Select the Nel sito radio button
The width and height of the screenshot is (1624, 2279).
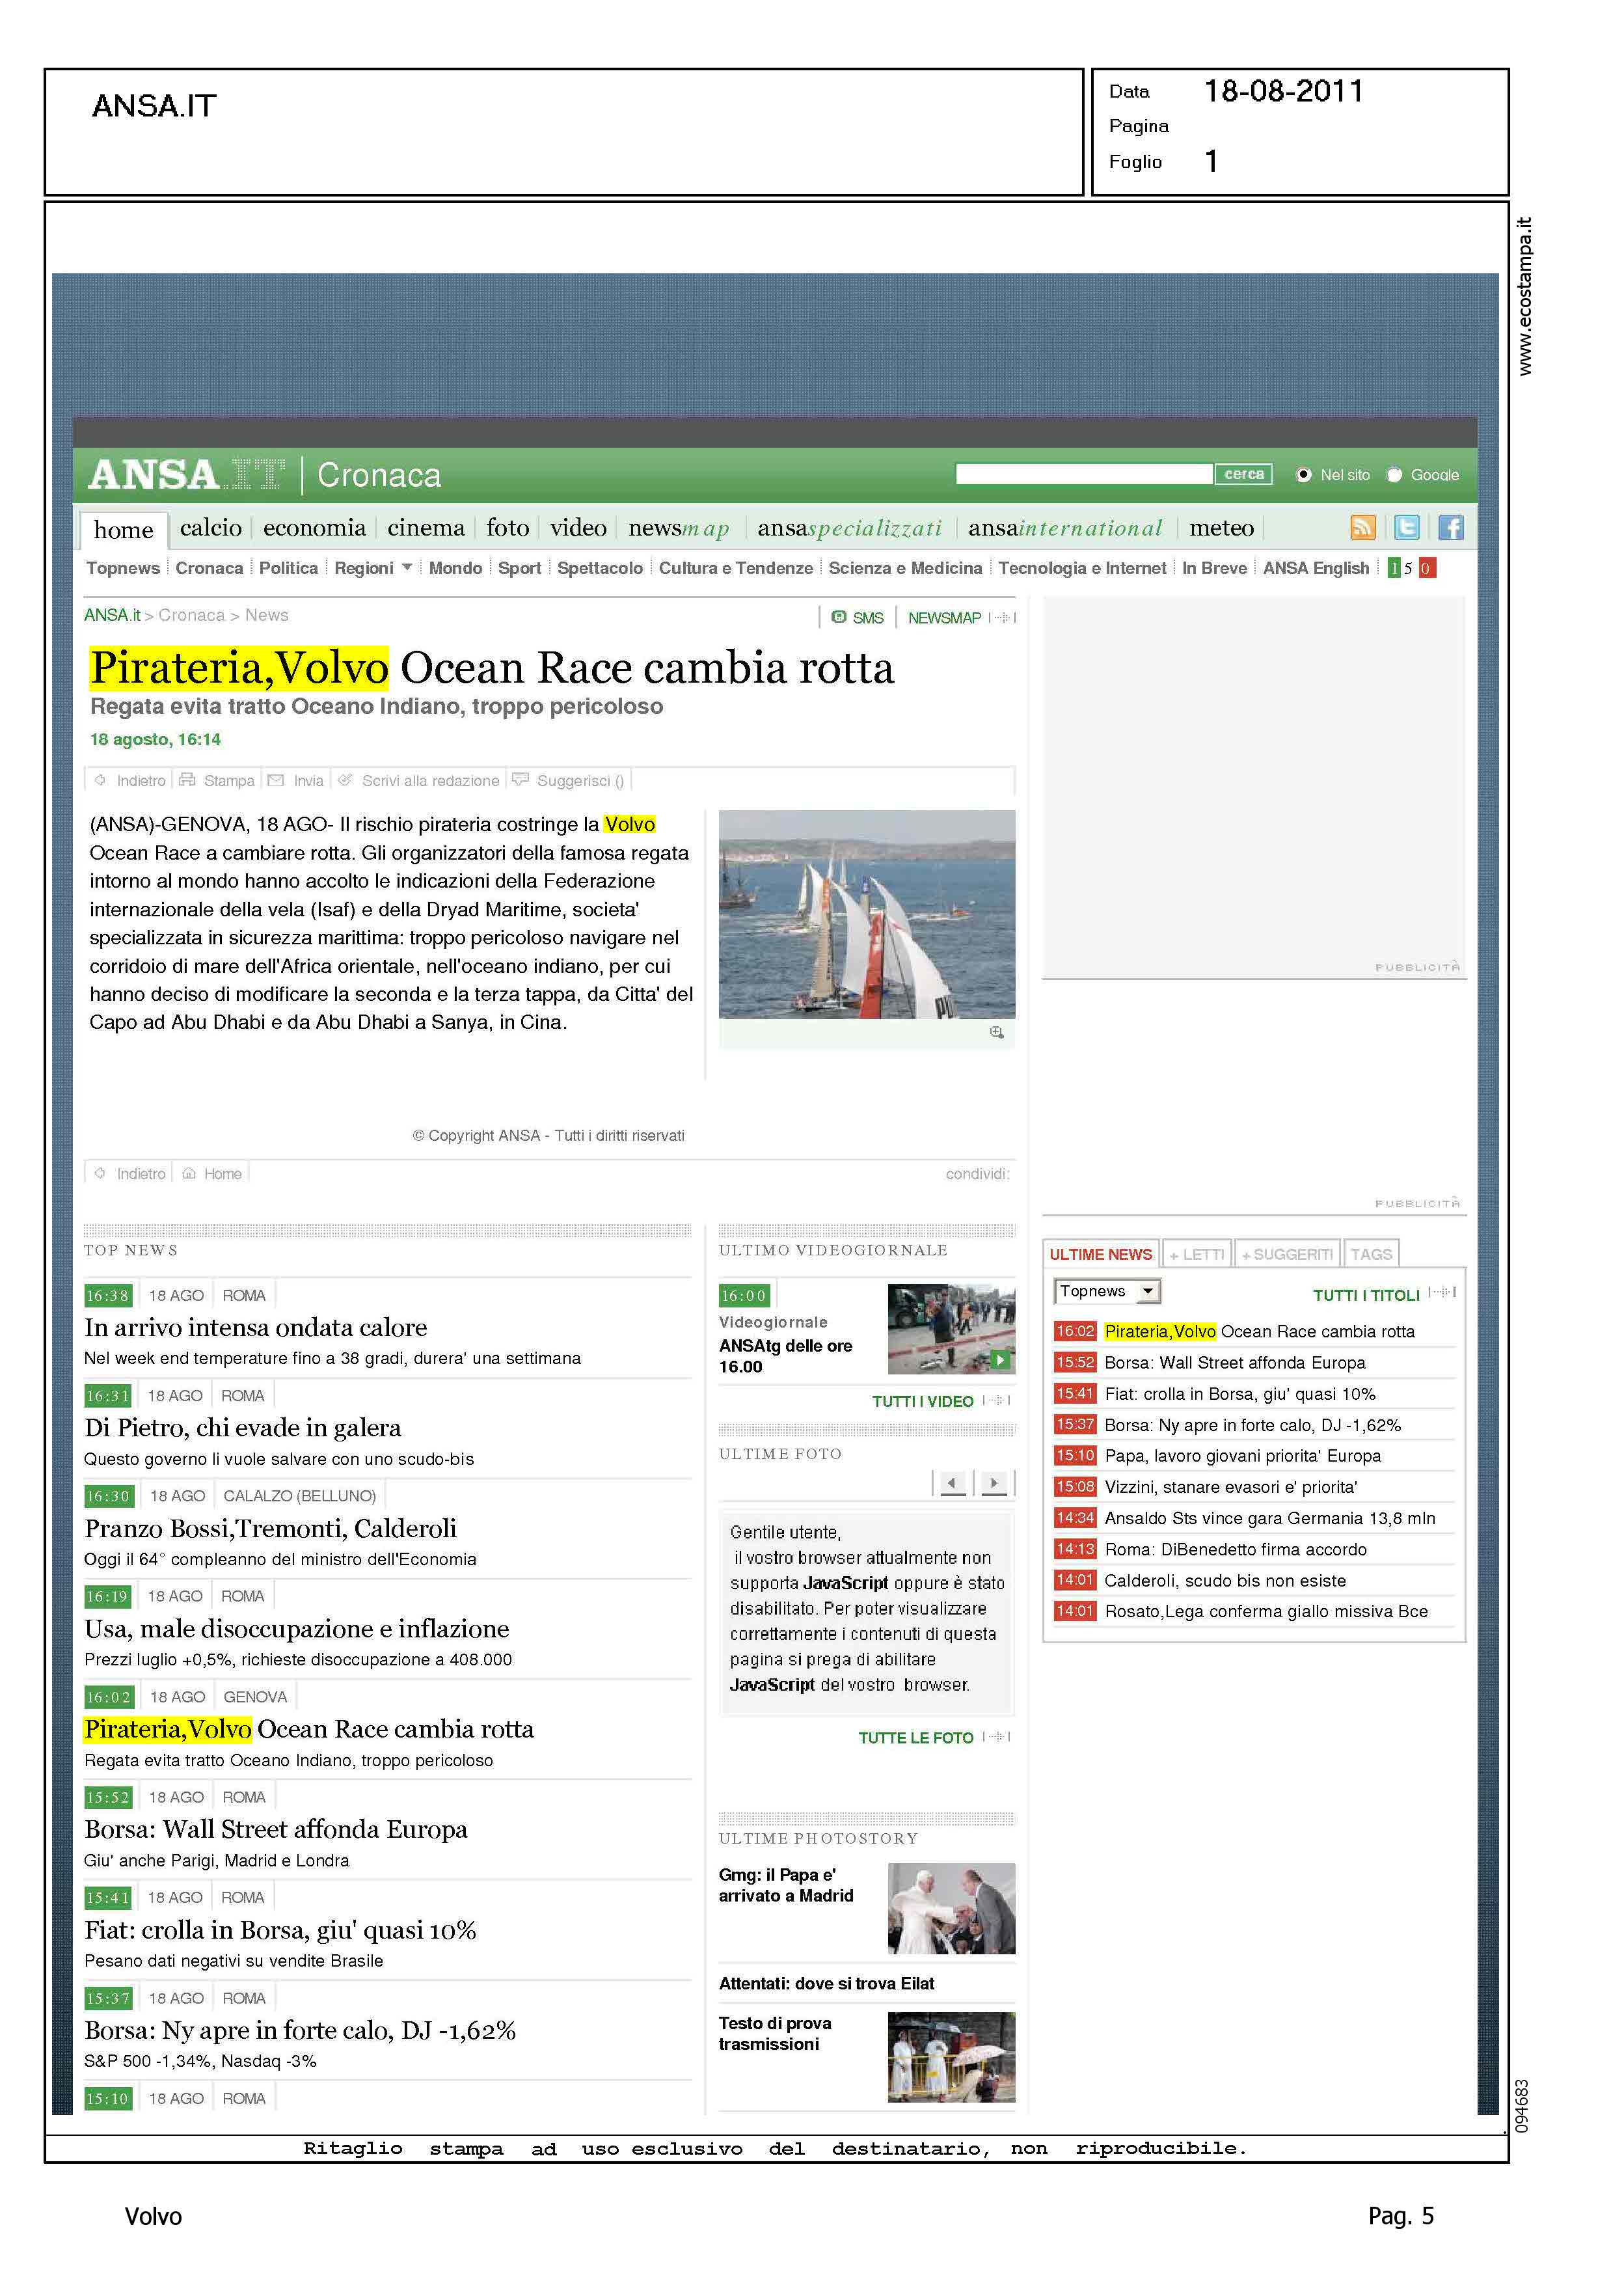pos(1303,475)
